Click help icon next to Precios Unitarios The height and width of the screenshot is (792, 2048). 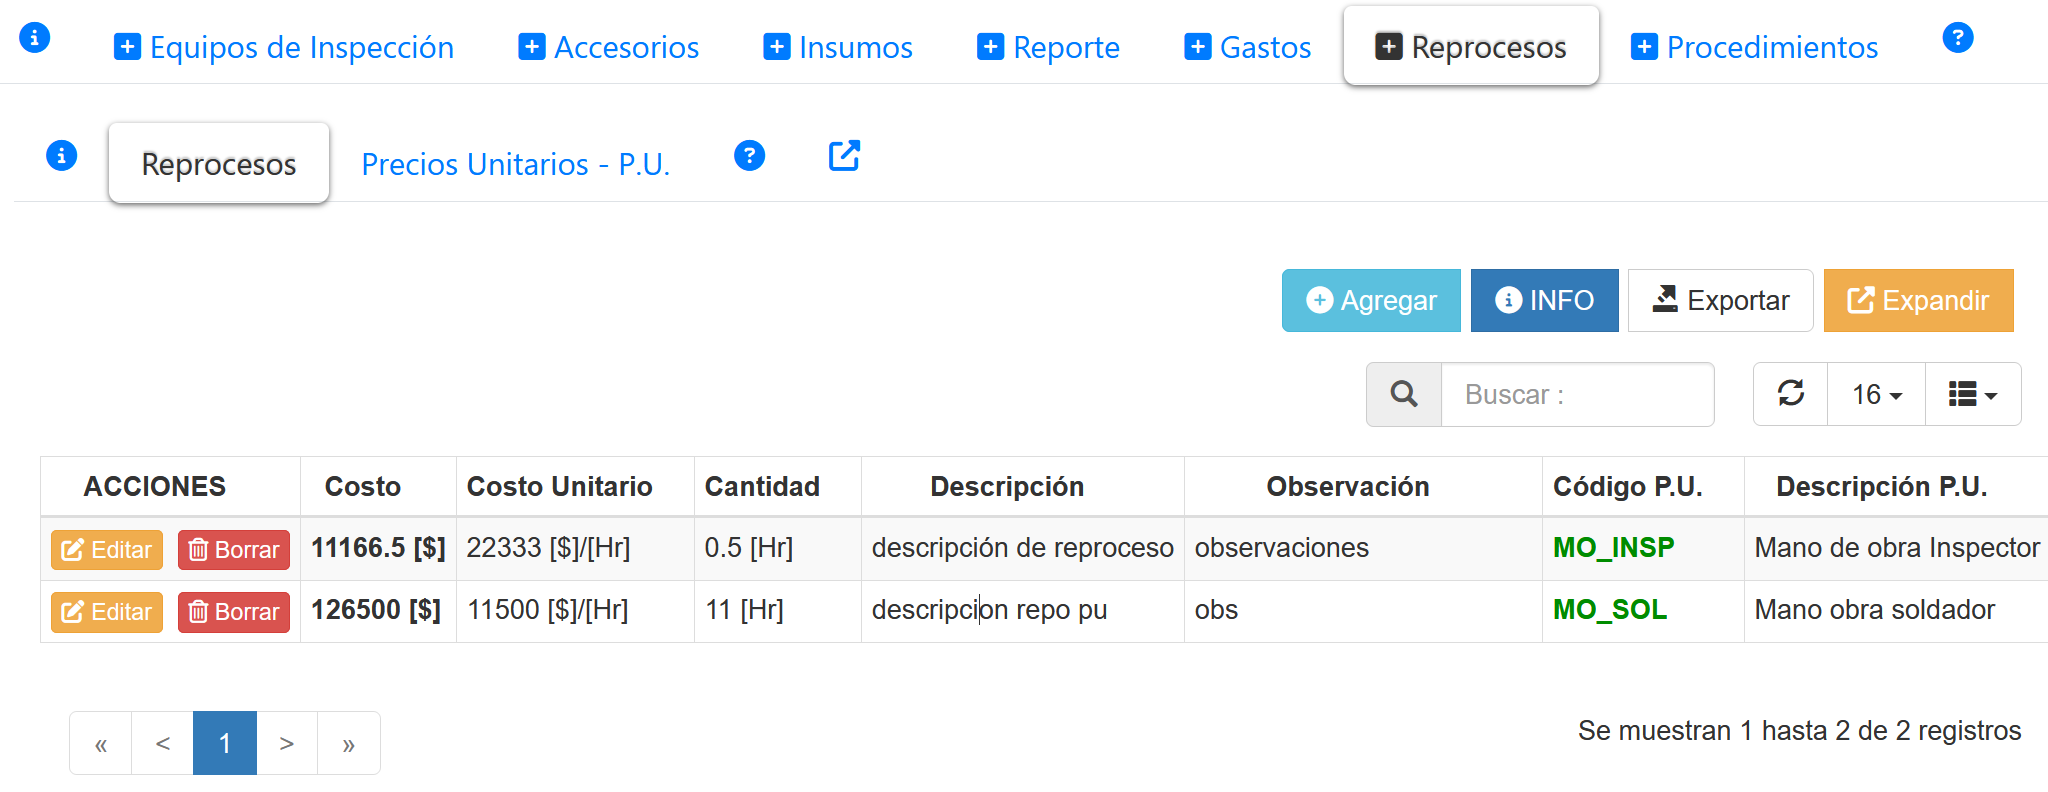749,156
